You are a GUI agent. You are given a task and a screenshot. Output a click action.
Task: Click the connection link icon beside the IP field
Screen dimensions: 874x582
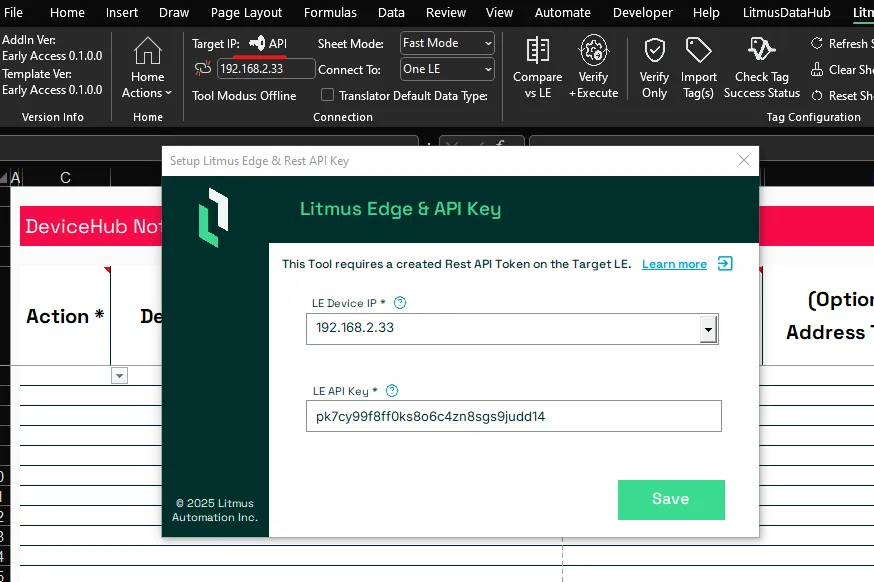[x=203, y=69]
